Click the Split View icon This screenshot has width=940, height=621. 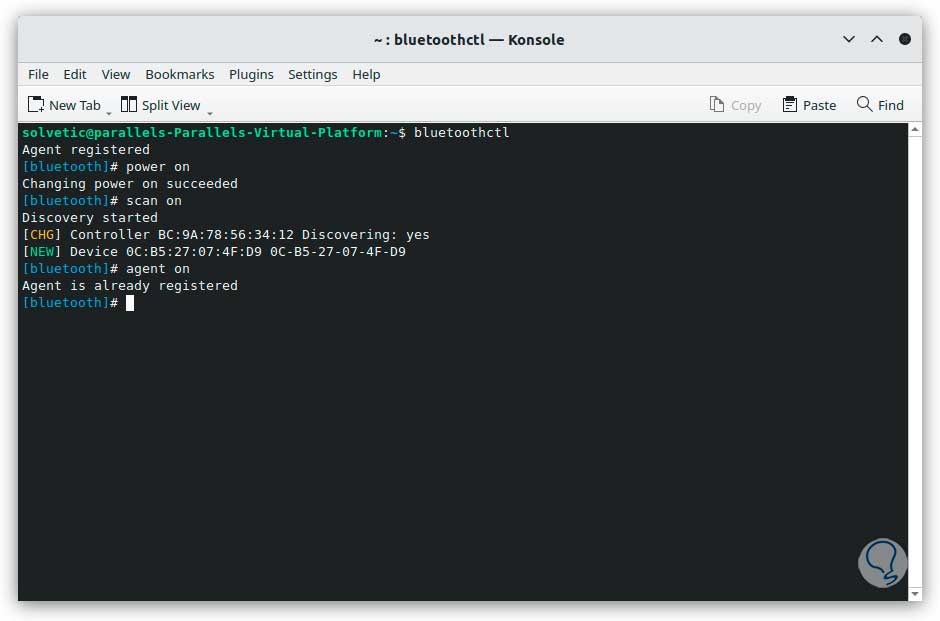129,105
